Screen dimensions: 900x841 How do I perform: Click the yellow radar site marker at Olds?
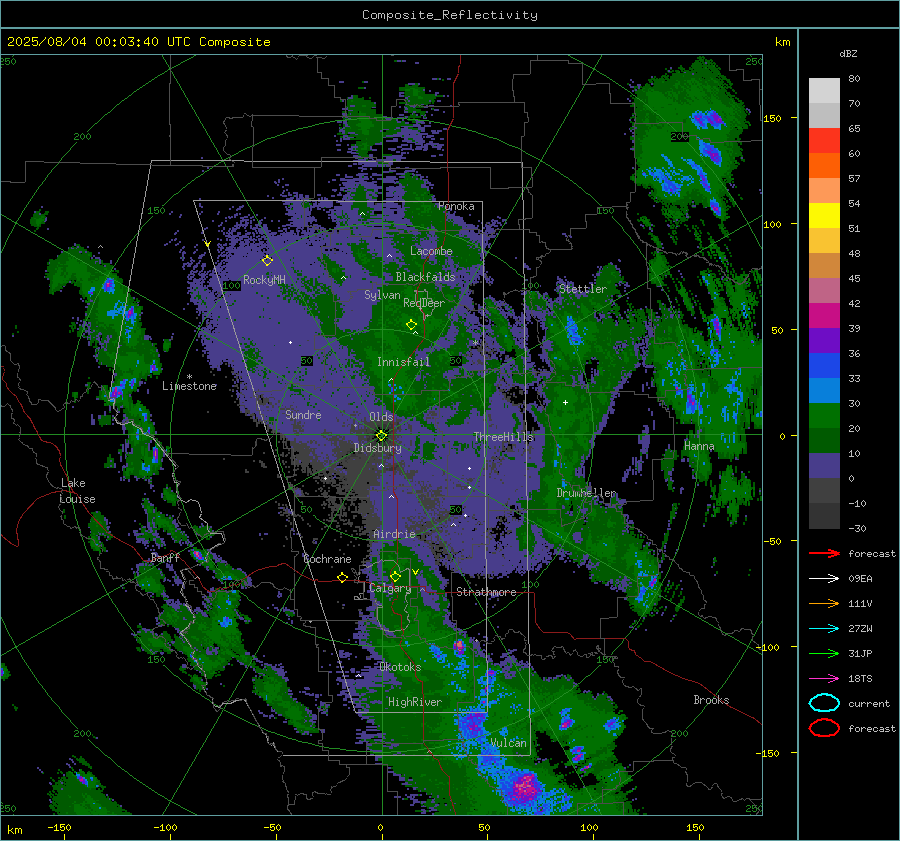tap(381, 436)
